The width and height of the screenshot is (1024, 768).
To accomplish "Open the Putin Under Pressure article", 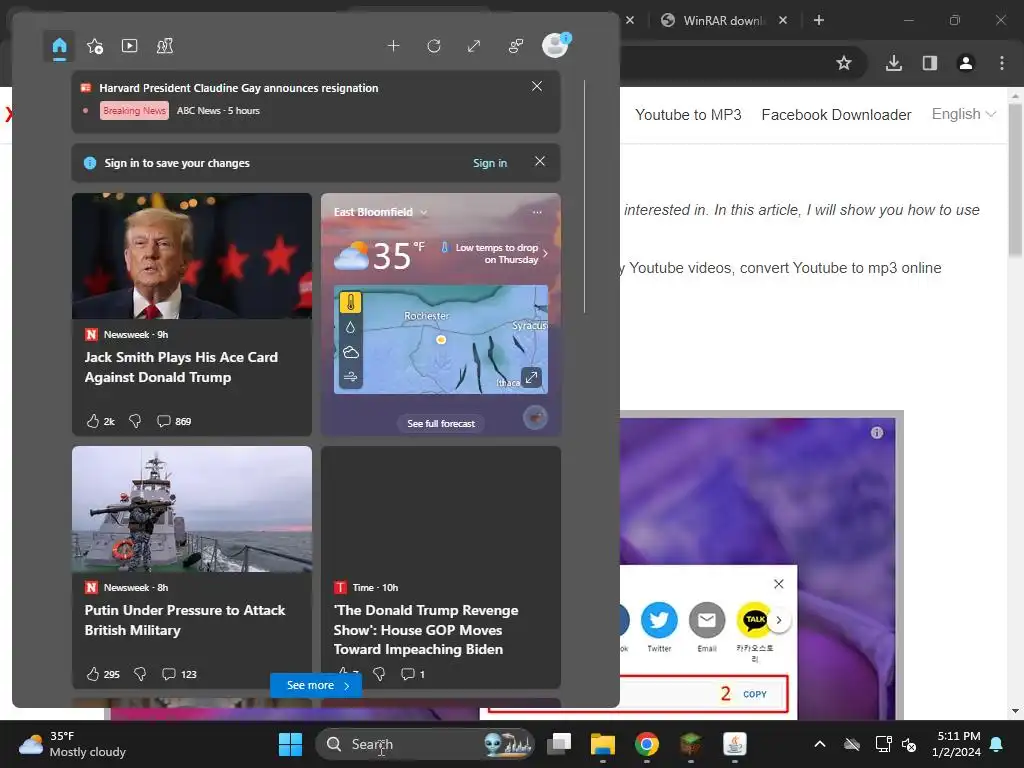I will pyautogui.click(x=185, y=620).
